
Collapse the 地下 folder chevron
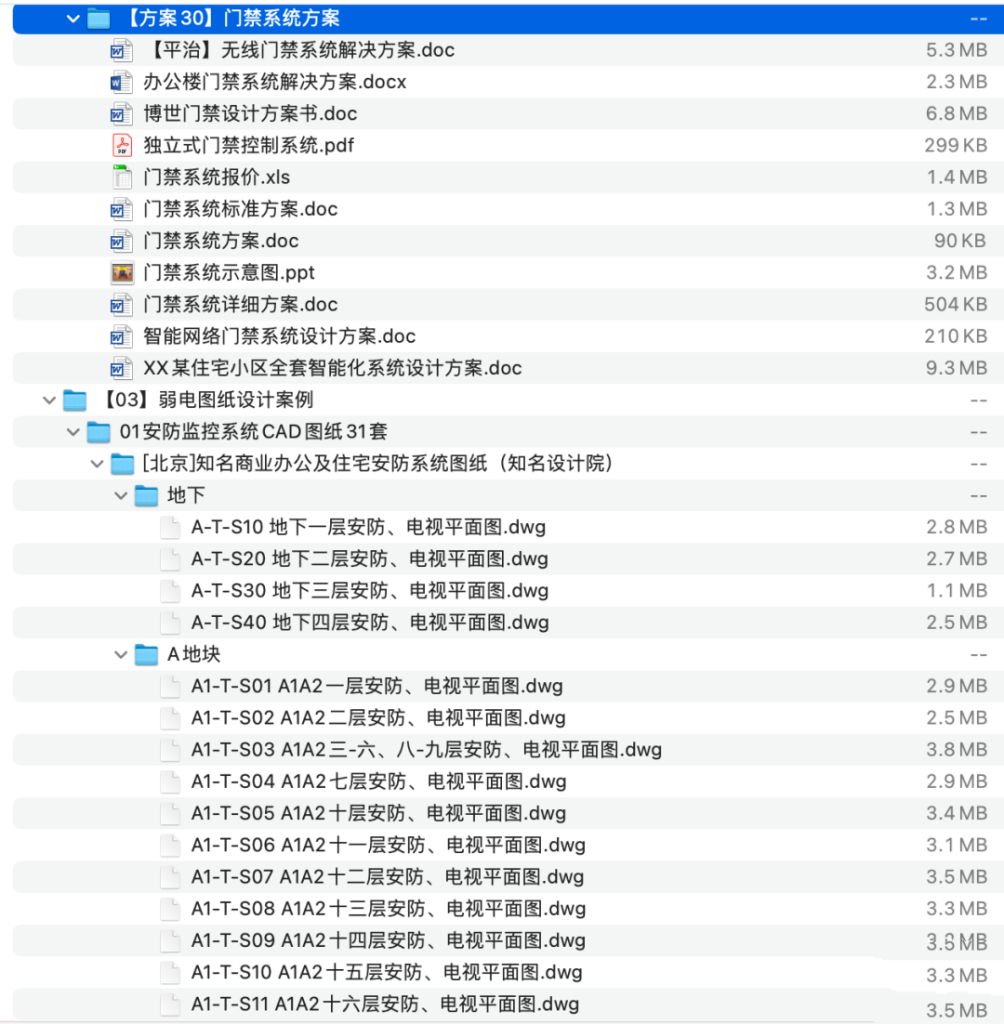(119, 495)
